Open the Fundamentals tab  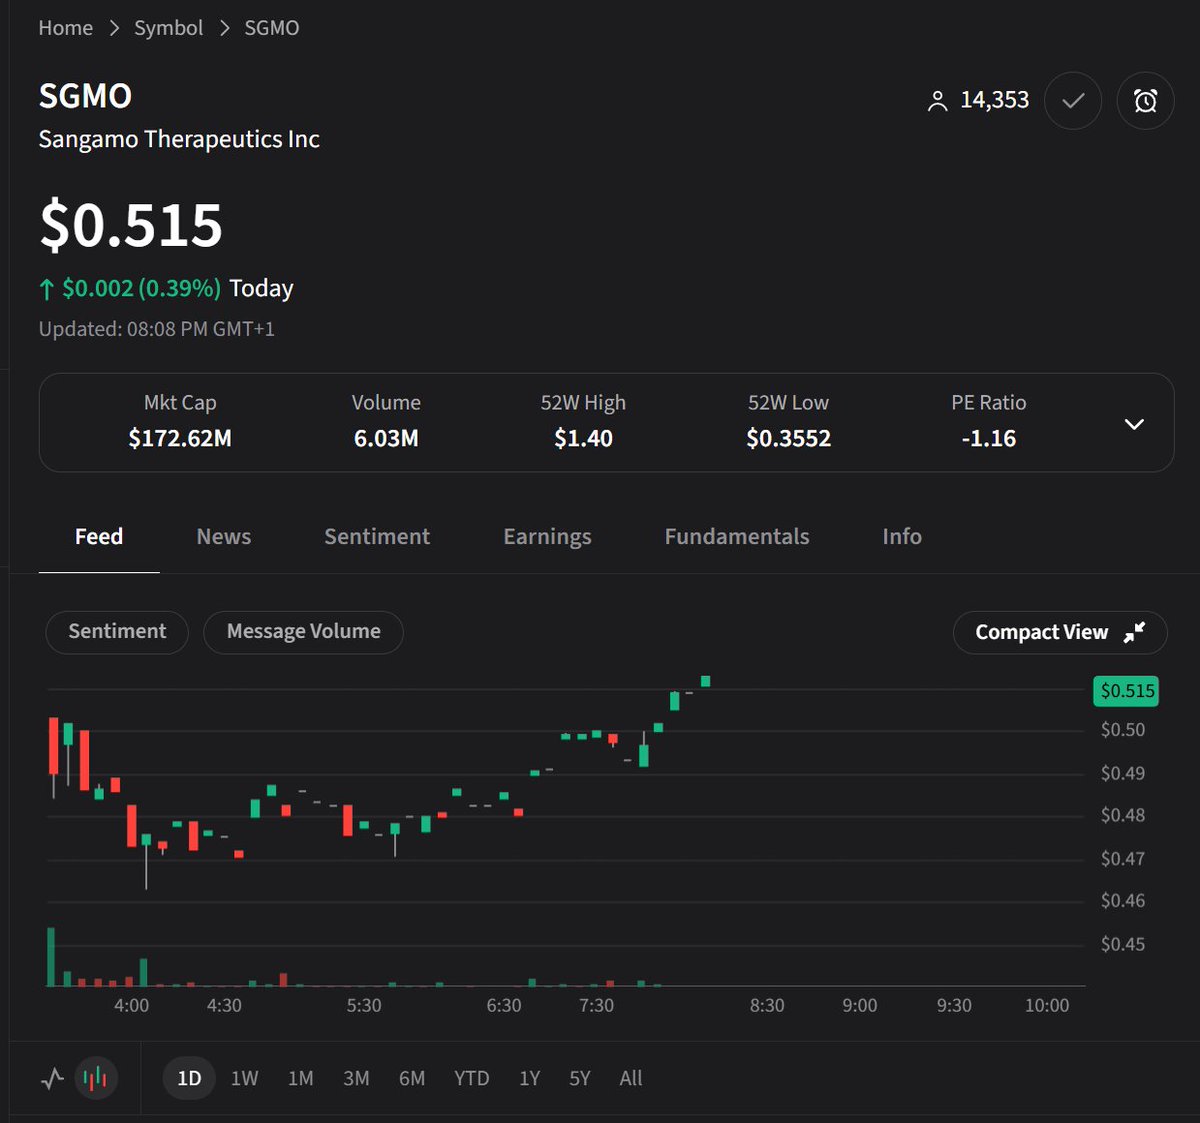[737, 537]
